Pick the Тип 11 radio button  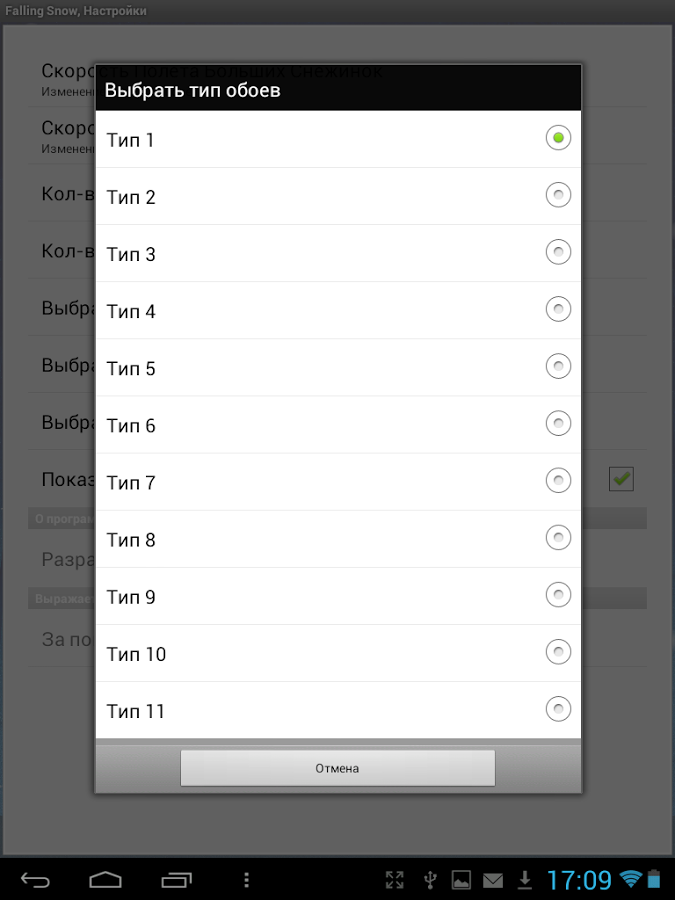tap(558, 710)
